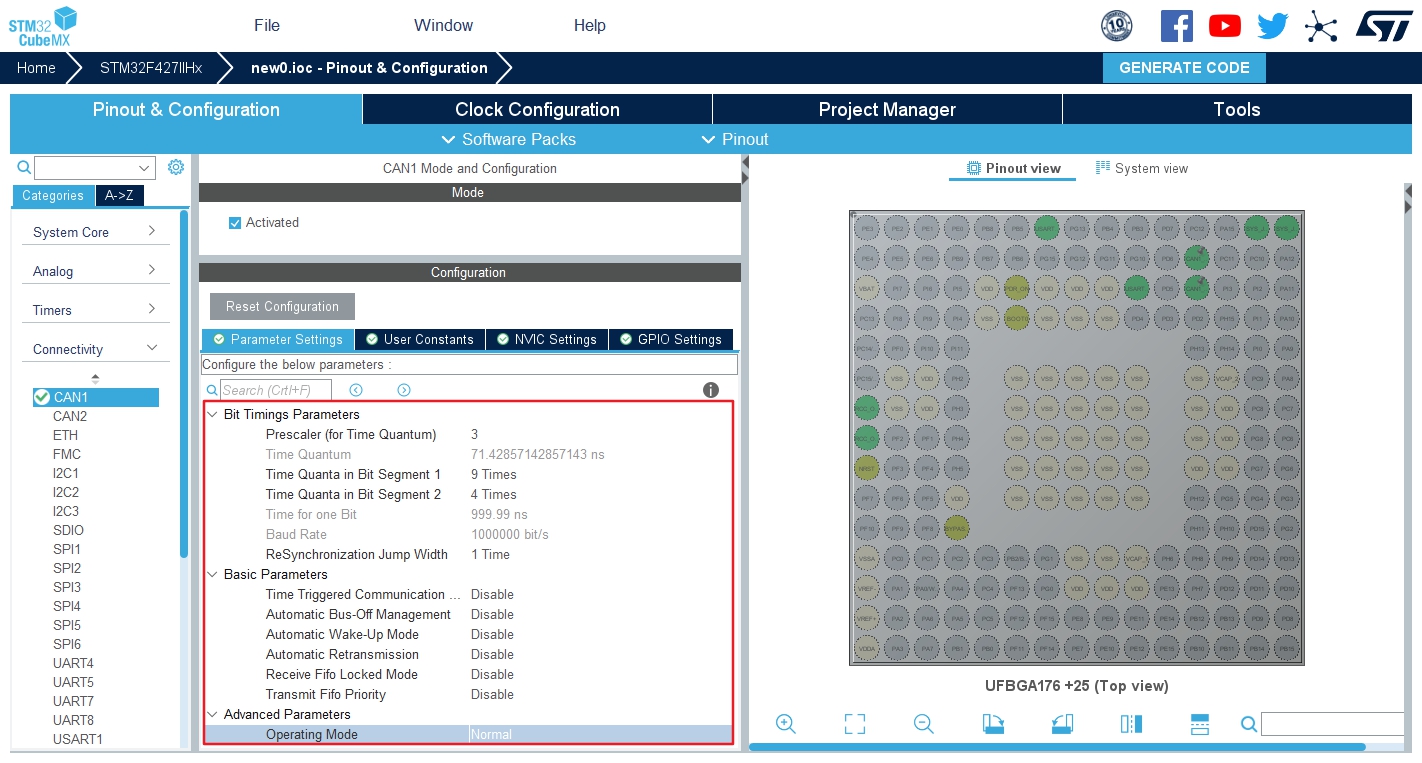1422x763 pixels.
Task: Open the peripheral search combo box dropdown
Action: (145, 168)
